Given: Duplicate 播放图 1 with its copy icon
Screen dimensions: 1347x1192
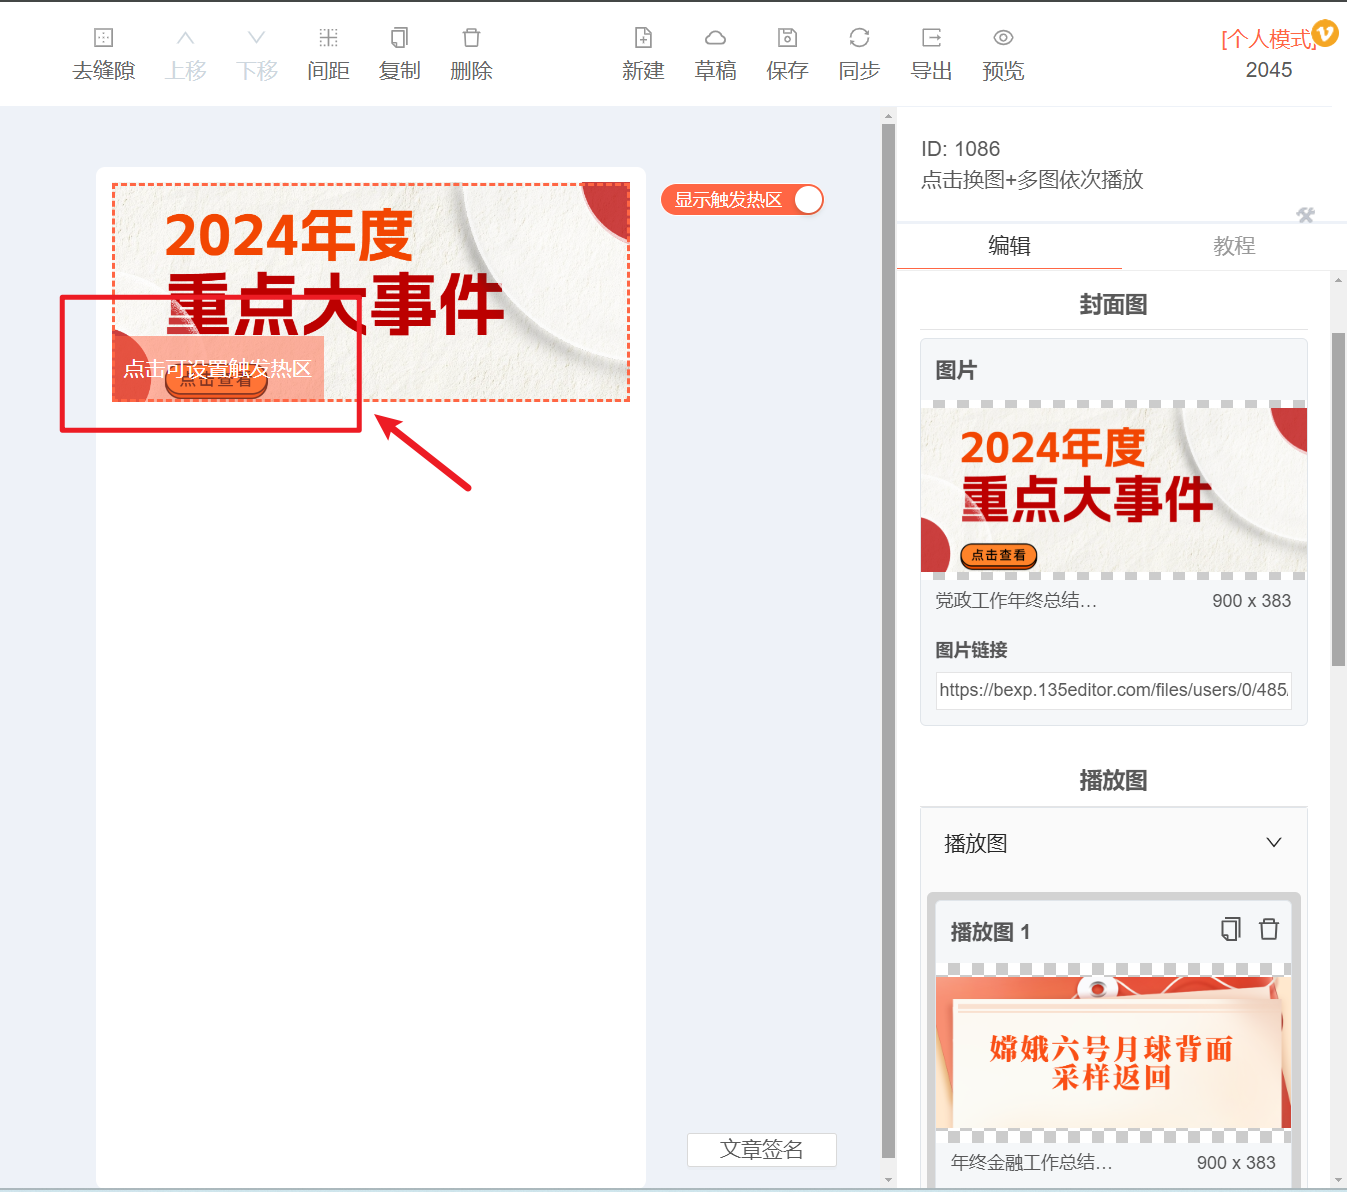Looking at the screenshot, I should click(1231, 929).
